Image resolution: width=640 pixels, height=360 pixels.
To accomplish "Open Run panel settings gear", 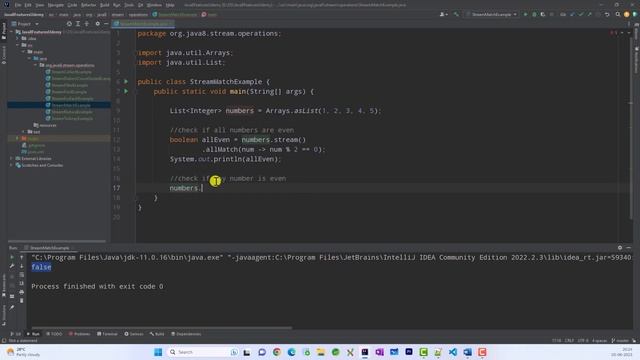I will 620,248.
